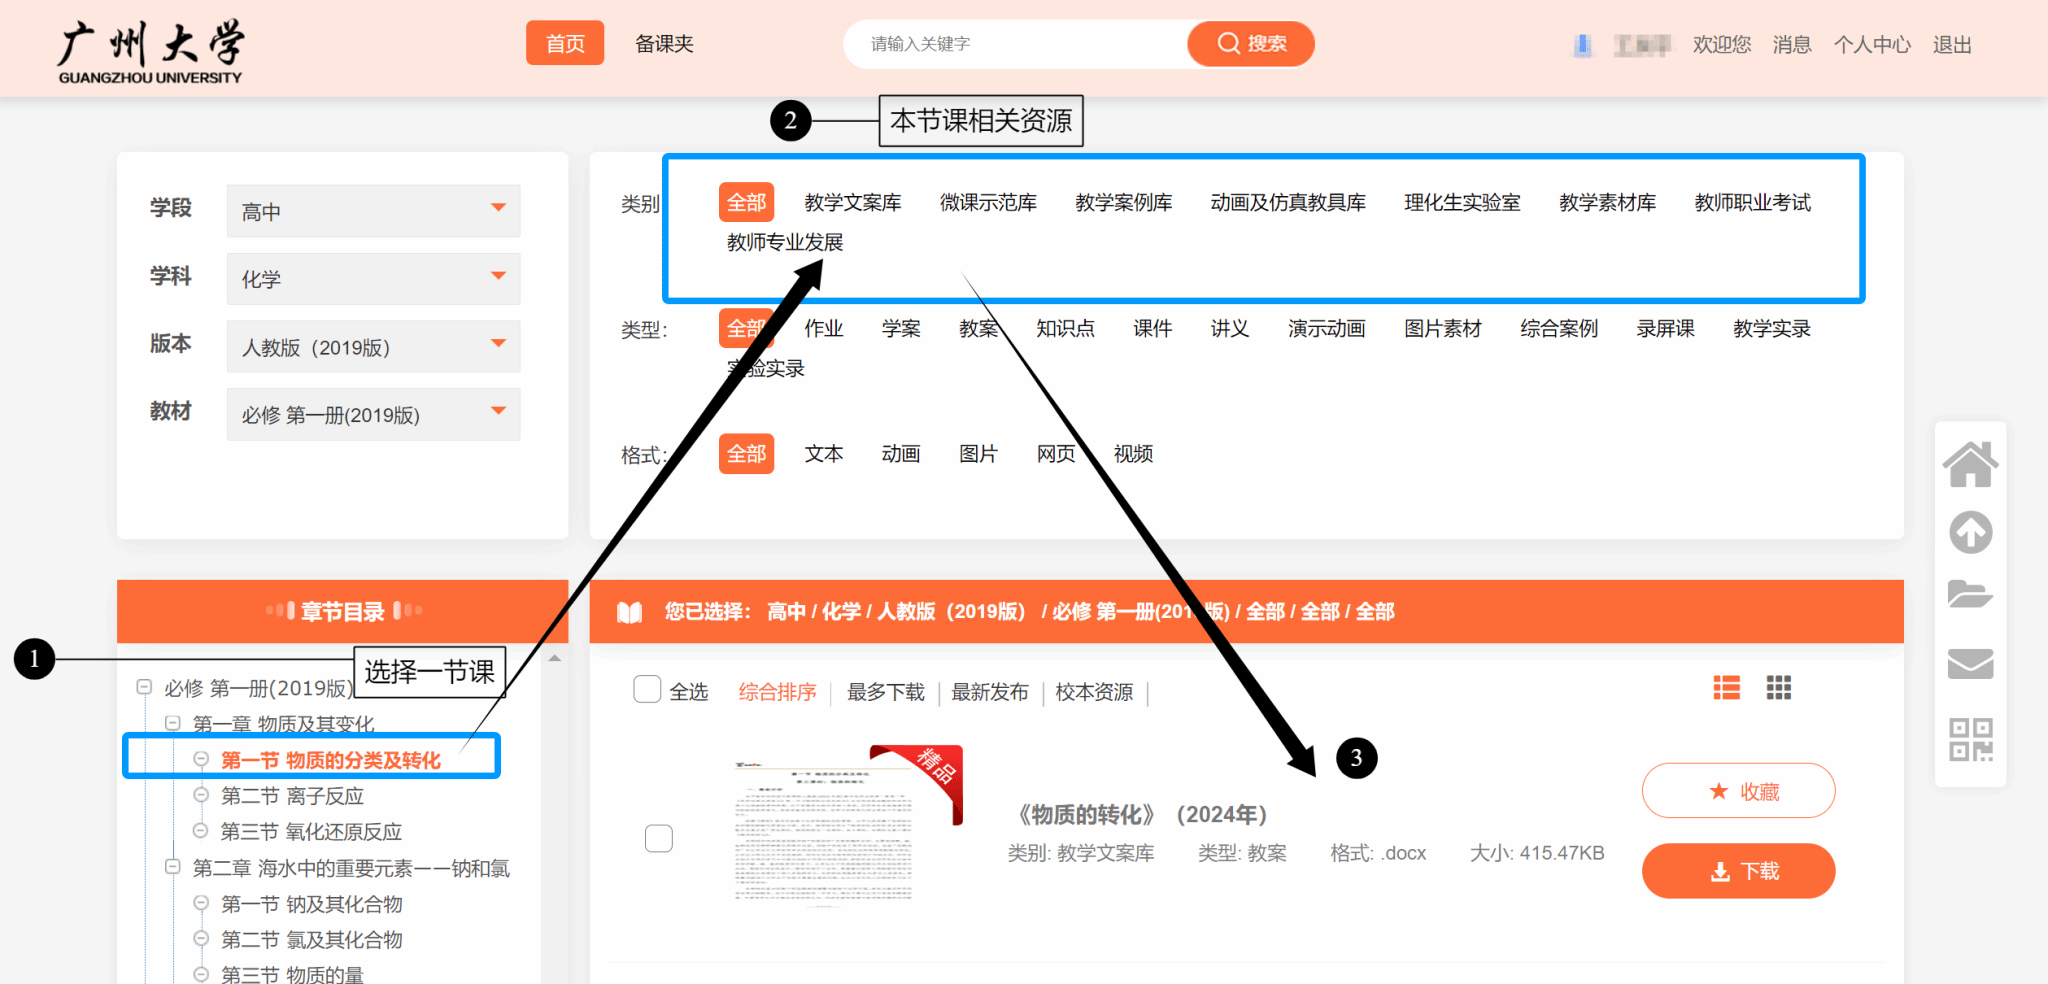Open the 学科 dropdown showing 化学

click(x=373, y=279)
